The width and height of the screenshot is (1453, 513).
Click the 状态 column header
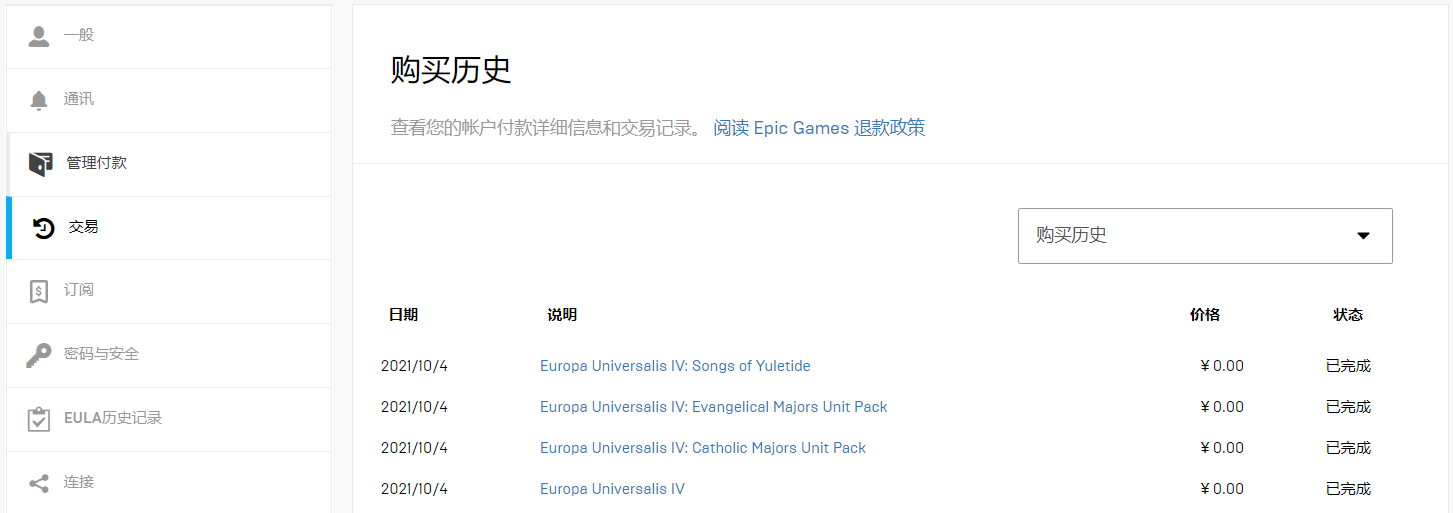coord(1348,315)
